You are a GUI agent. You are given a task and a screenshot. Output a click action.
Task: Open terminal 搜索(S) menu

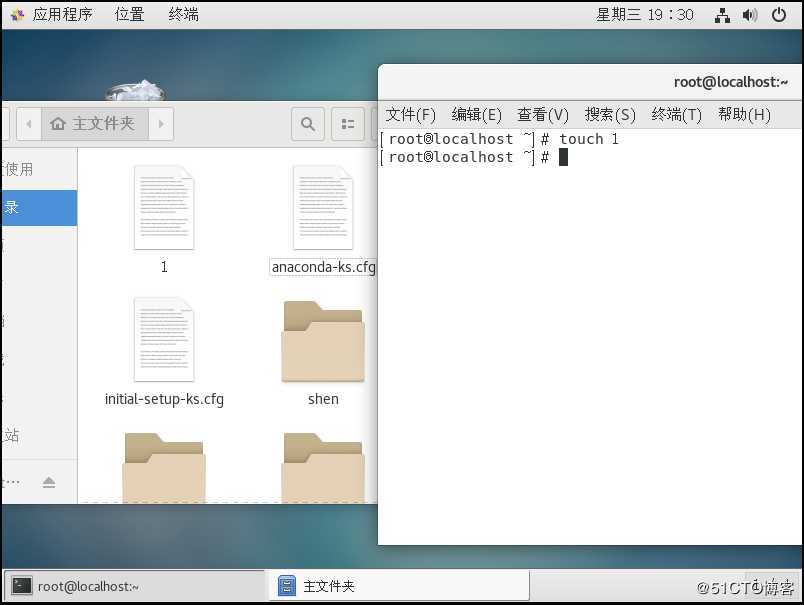[x=610, y=114]
